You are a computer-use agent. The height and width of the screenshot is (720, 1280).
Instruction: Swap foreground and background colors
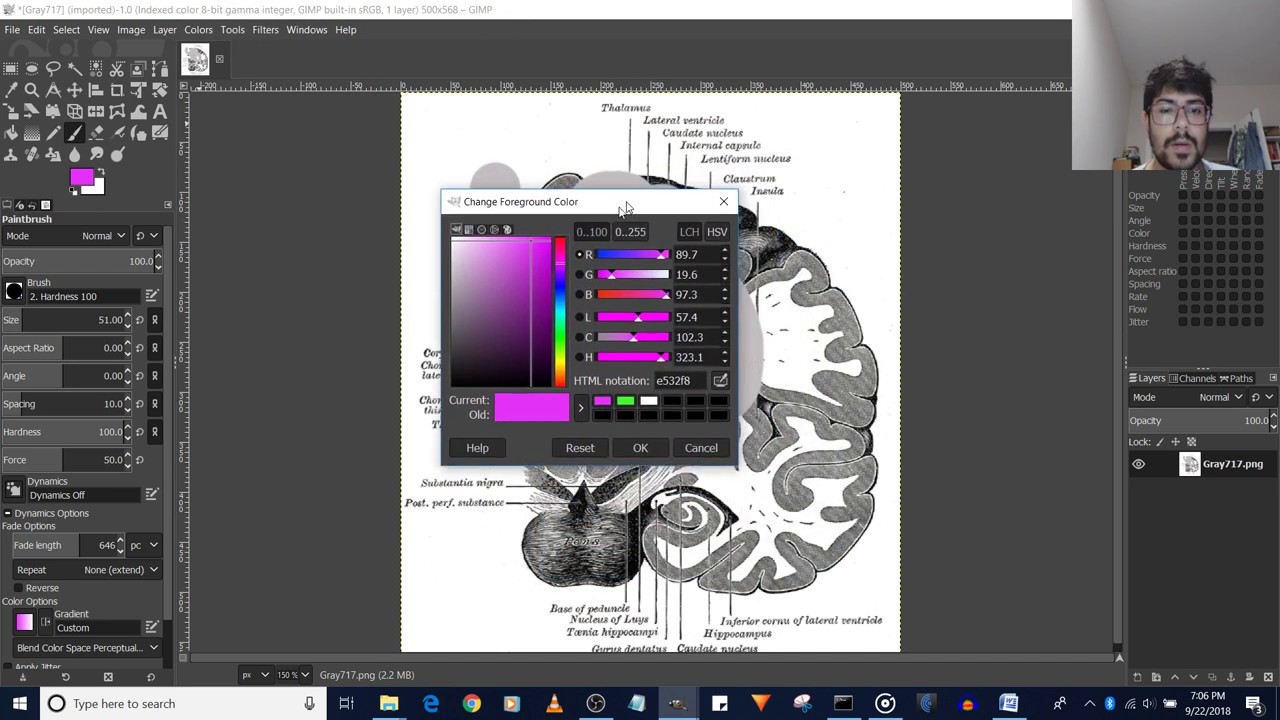tap(101, 172)
